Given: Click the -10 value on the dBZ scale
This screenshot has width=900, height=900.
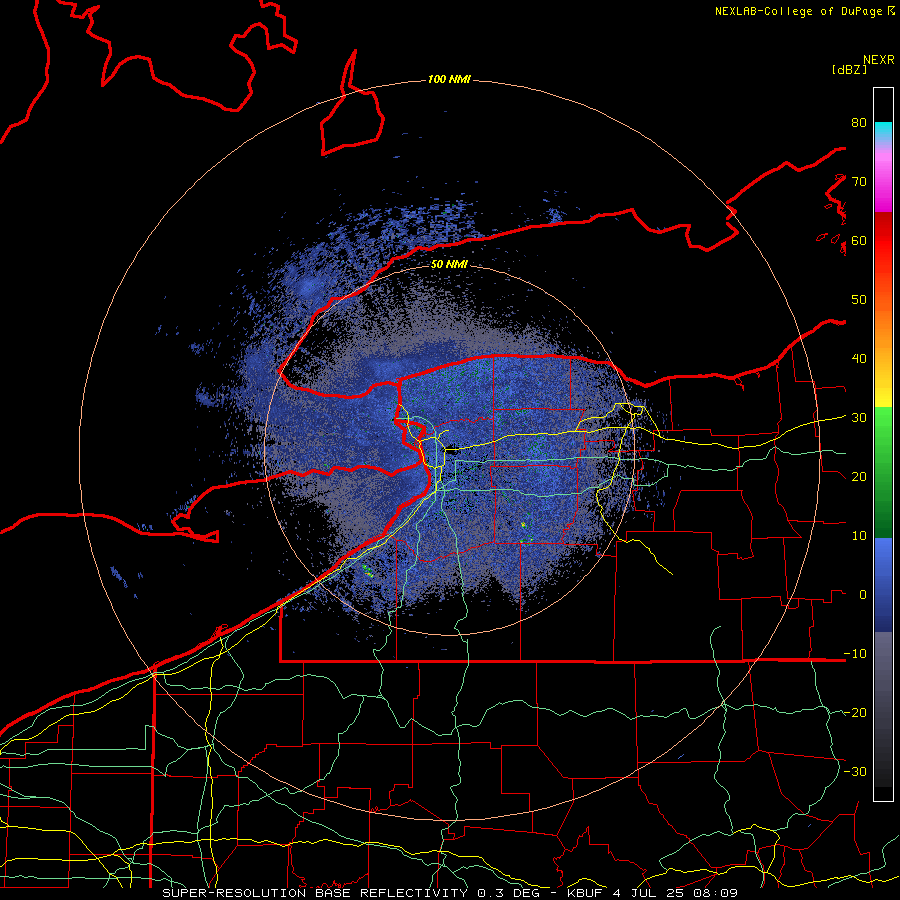Looking at the screenshot, I should (855, 653).
